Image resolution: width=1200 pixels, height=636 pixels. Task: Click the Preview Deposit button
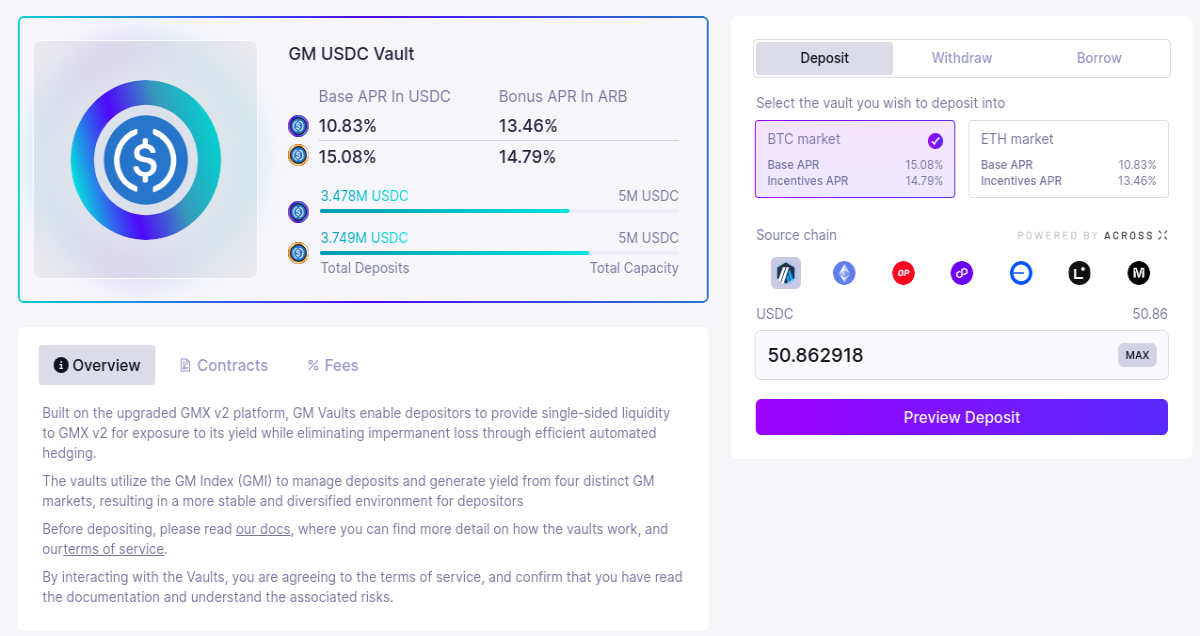click(962, 417)
